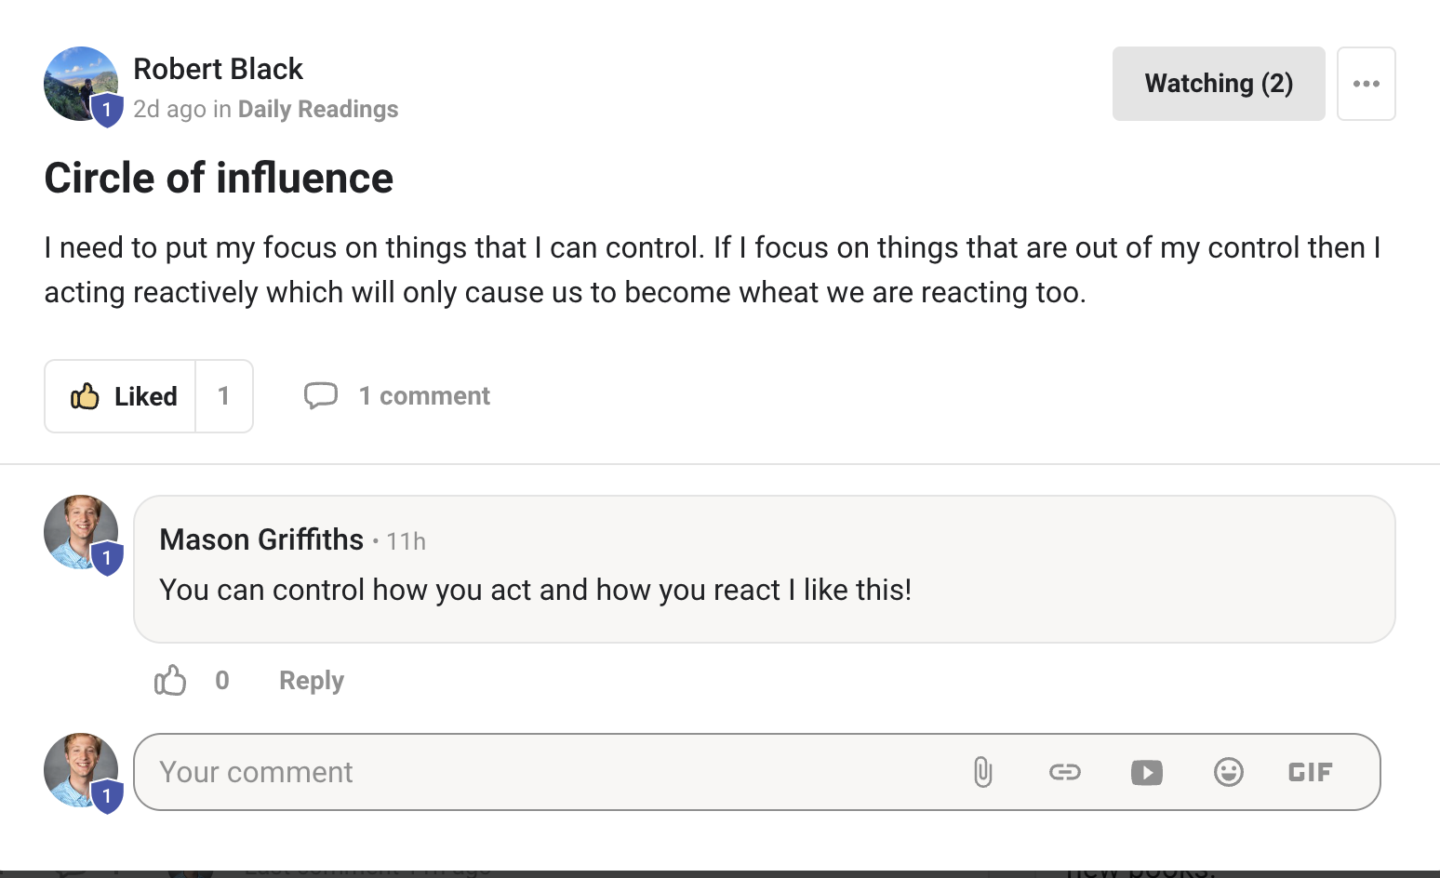The image size is (1440, 878).
Task: Open the three-dot post options menu
Action: pos(1366,83)
